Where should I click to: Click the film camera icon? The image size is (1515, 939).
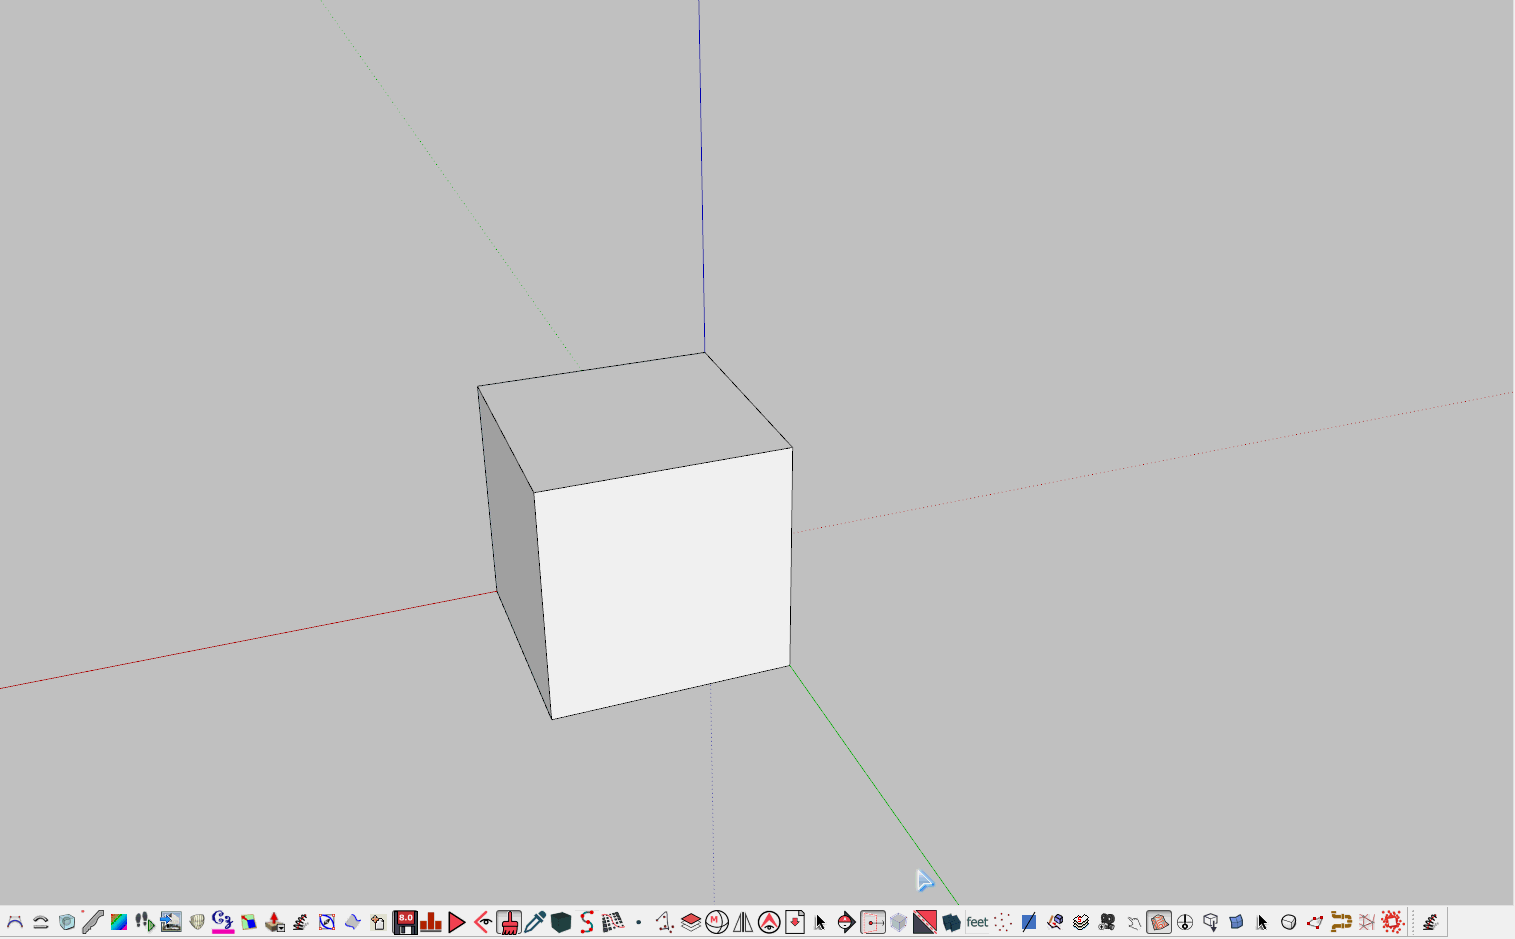(x=1107, y=922)
